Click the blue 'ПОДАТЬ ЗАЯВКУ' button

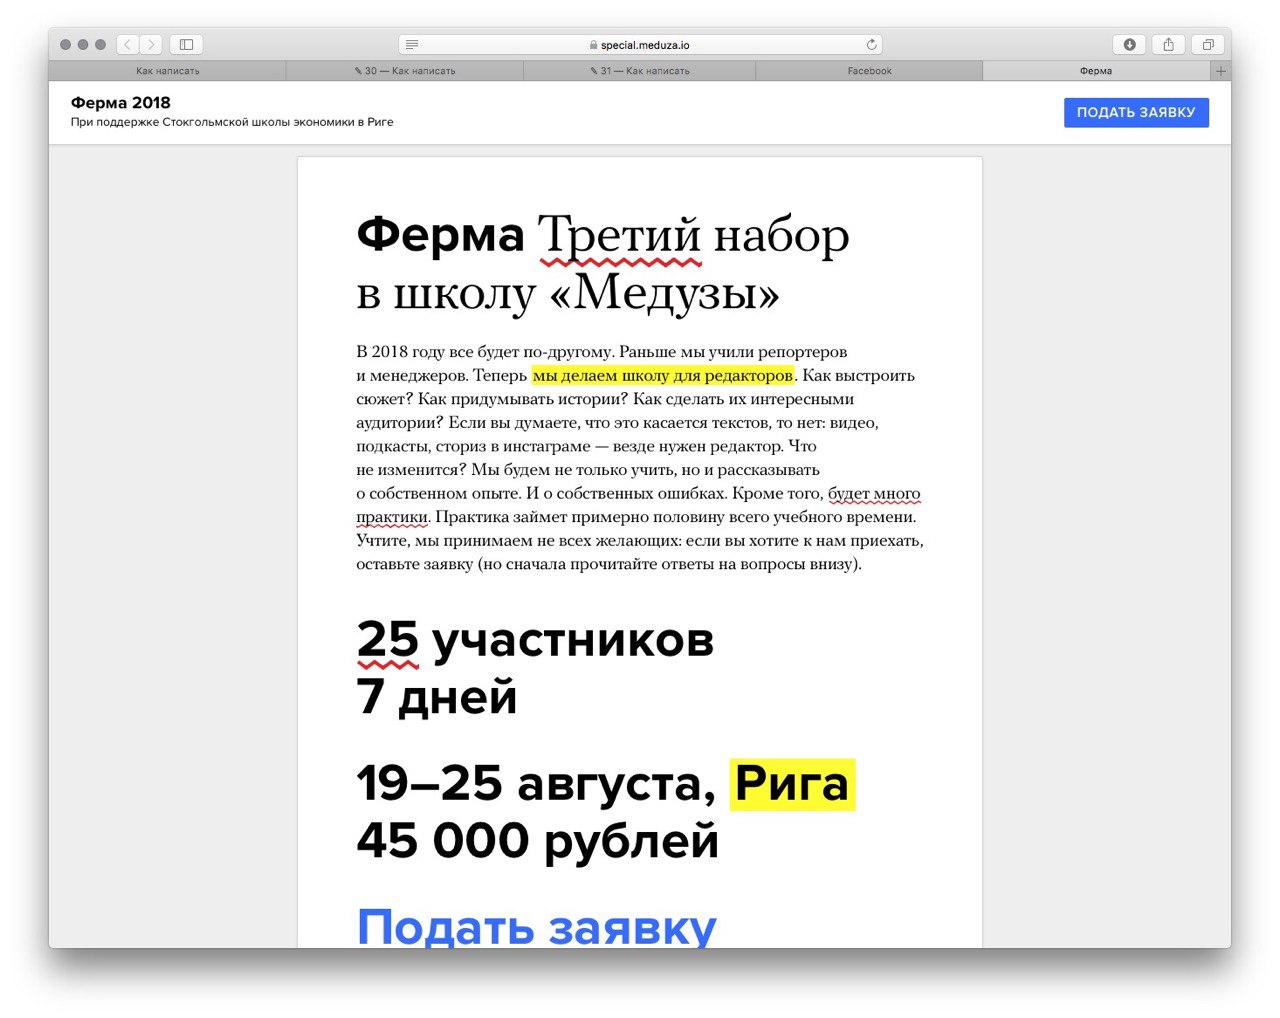pyautogui.click(x=1136, y=112)
